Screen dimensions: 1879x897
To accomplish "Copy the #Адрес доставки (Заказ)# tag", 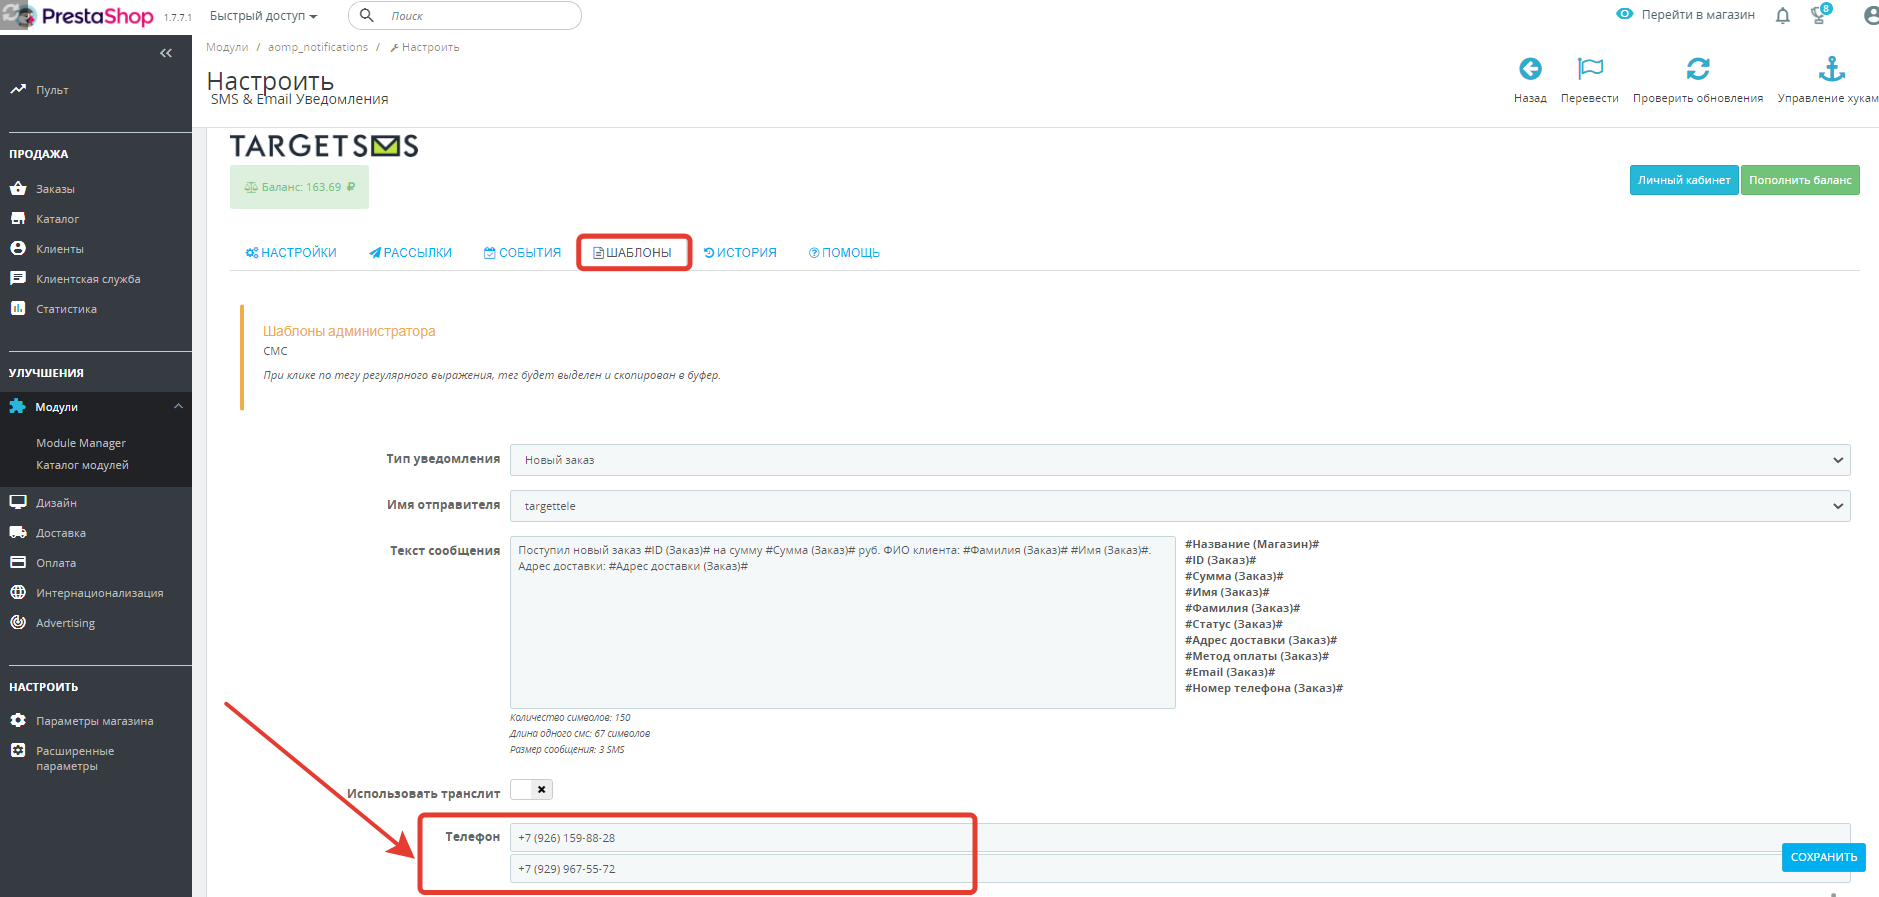I will [x=1261, y=640].
